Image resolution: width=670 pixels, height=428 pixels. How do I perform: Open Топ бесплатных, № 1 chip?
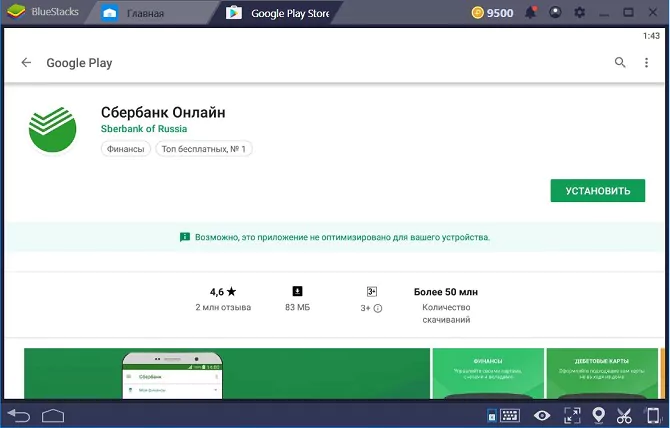pos(204,149)
